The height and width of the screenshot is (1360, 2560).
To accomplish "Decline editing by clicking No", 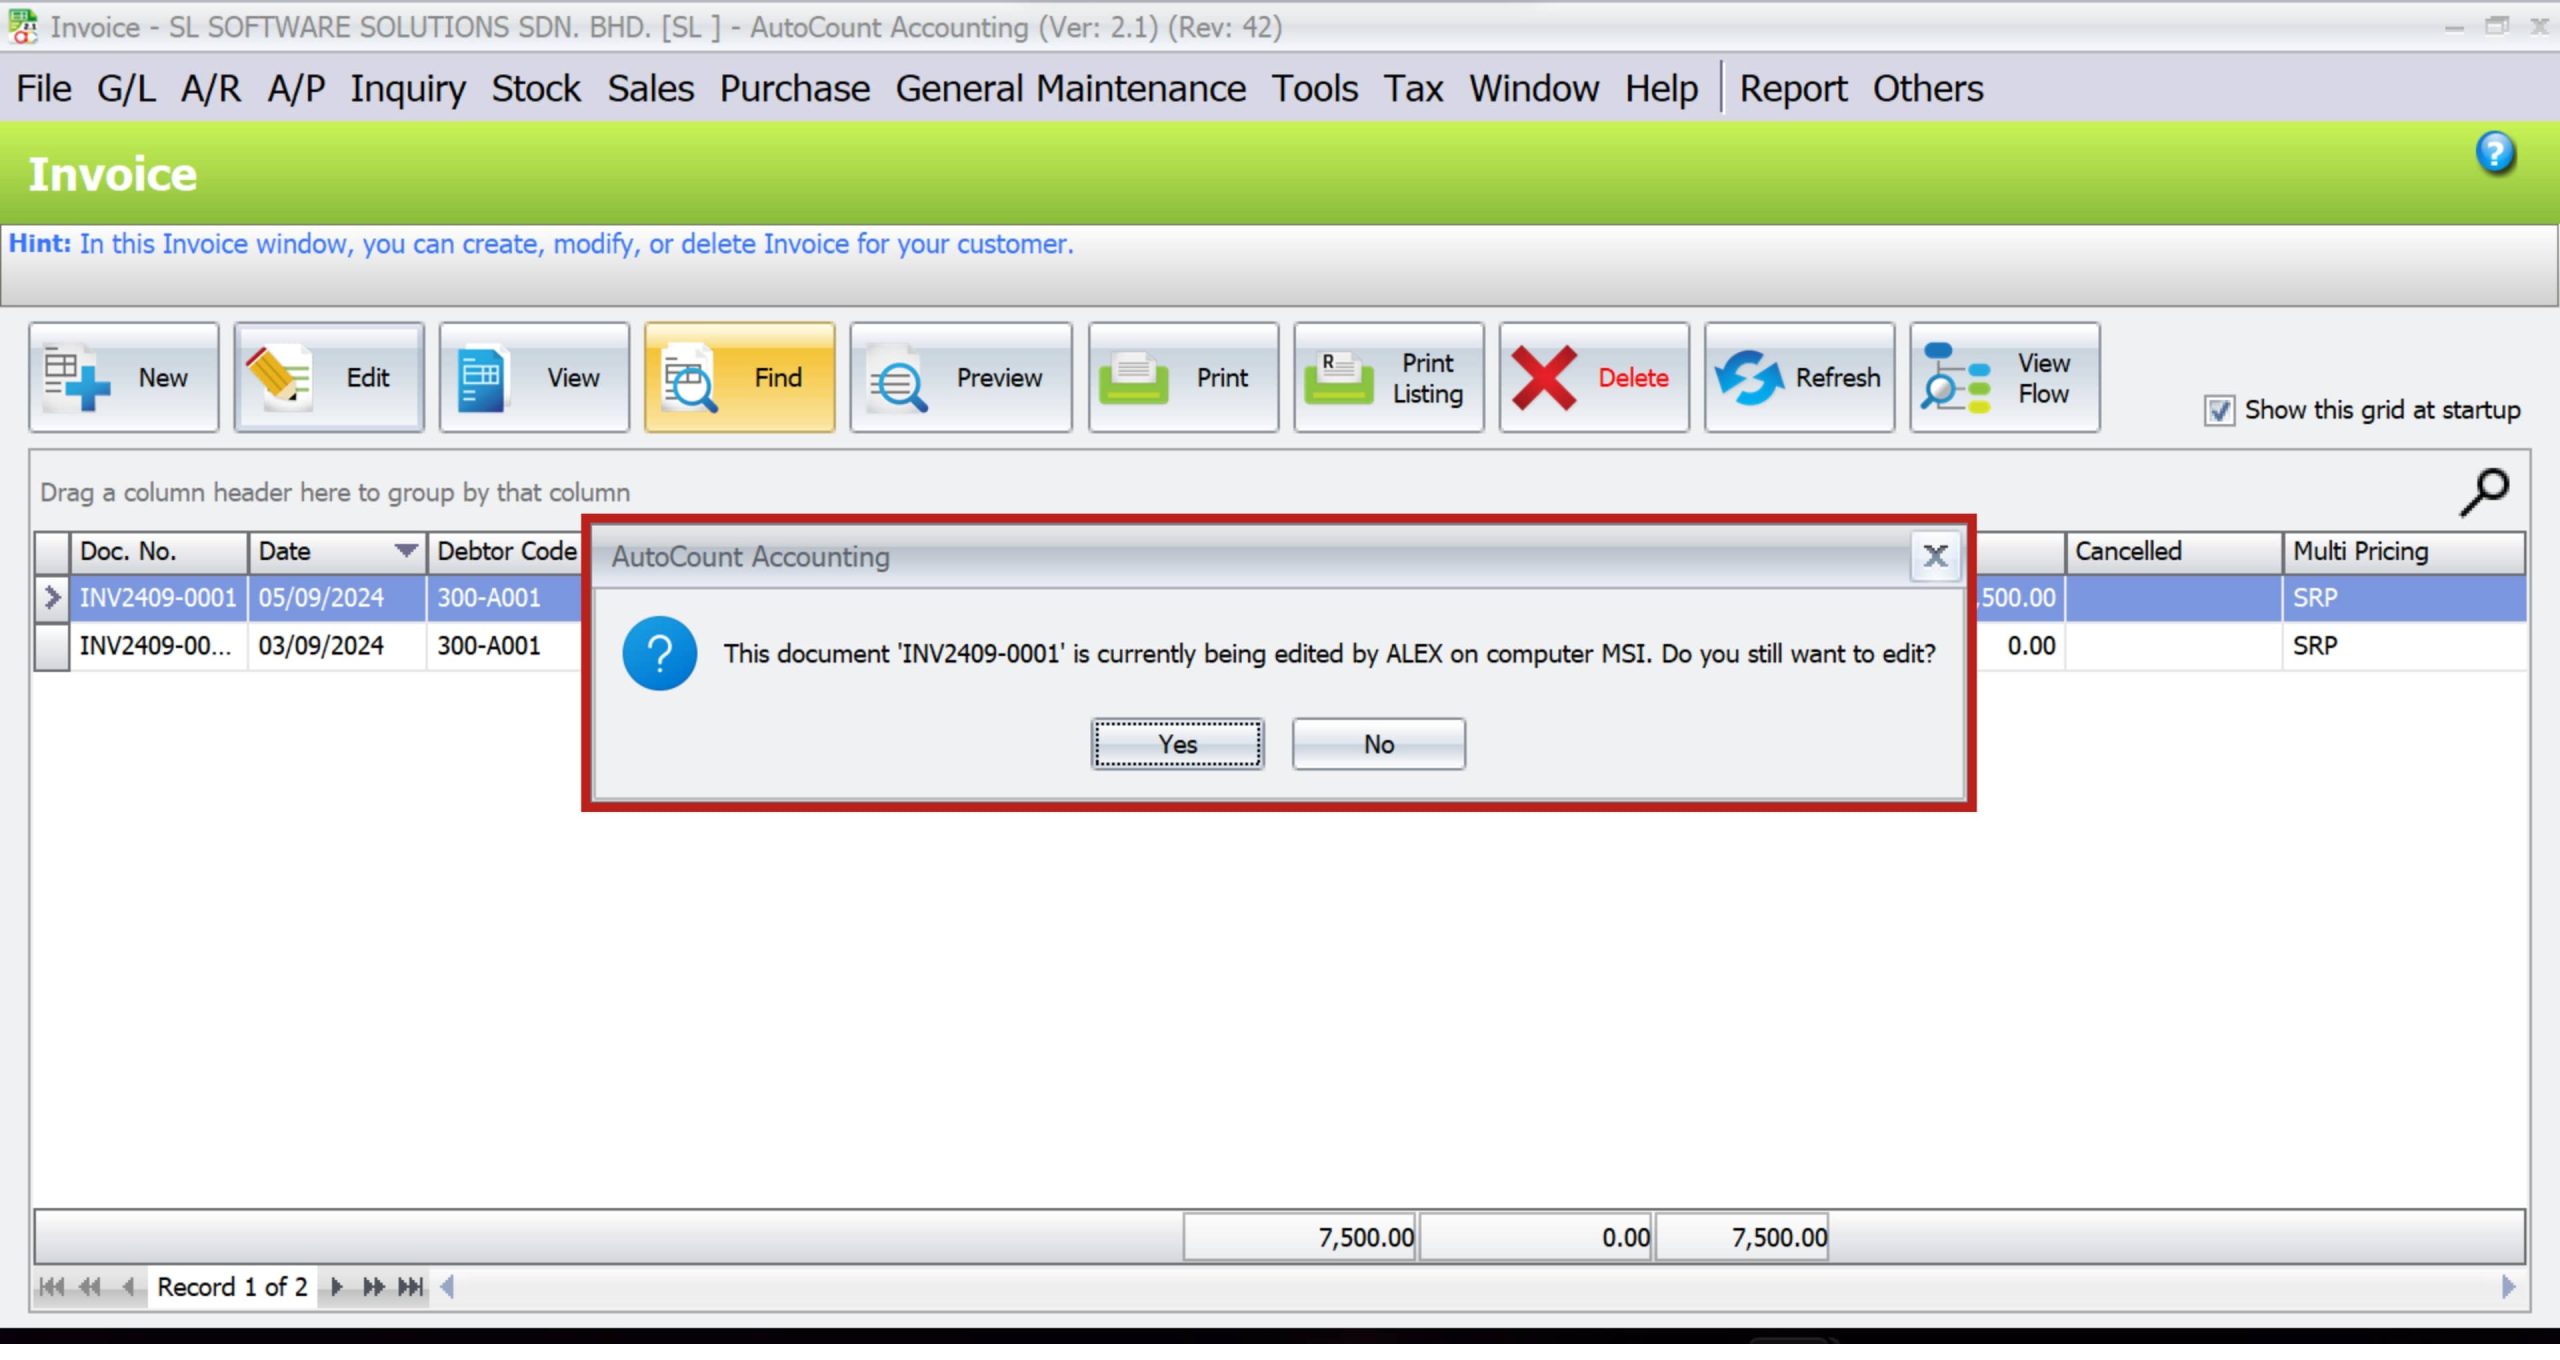I will 1378,744.
